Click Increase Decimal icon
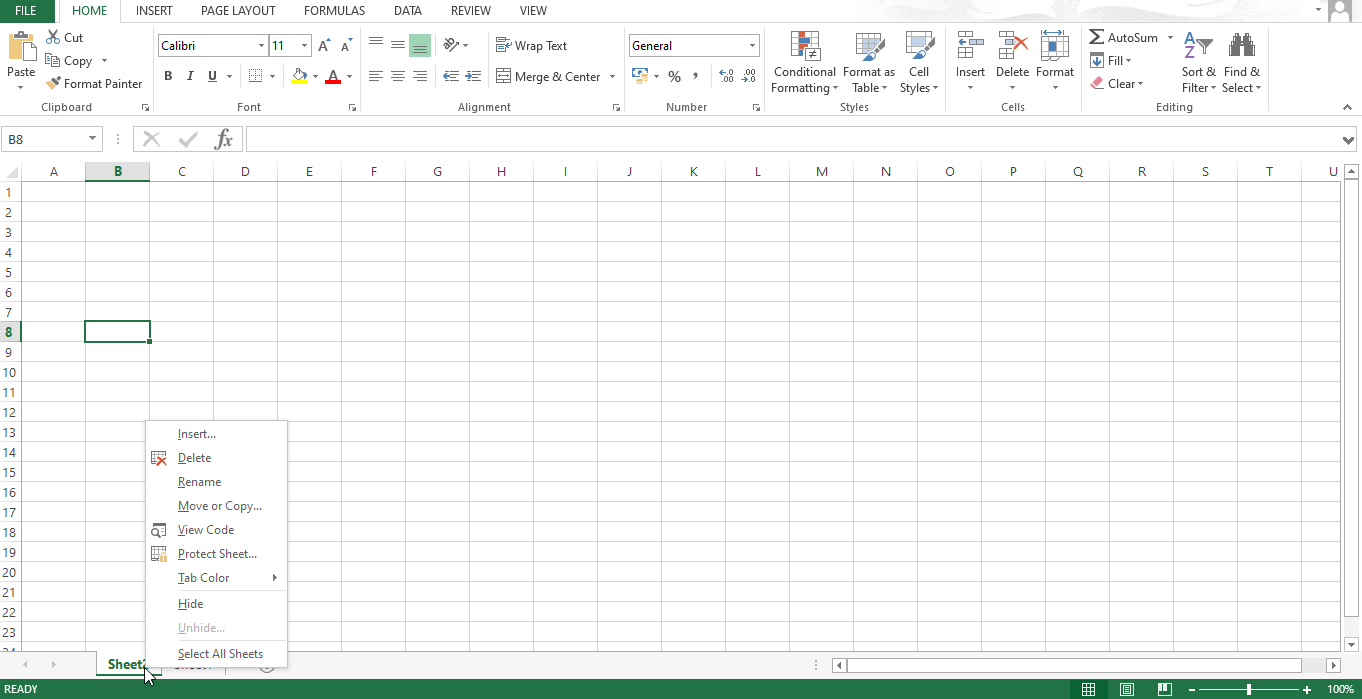1362x699 pixels. (726, 76)
